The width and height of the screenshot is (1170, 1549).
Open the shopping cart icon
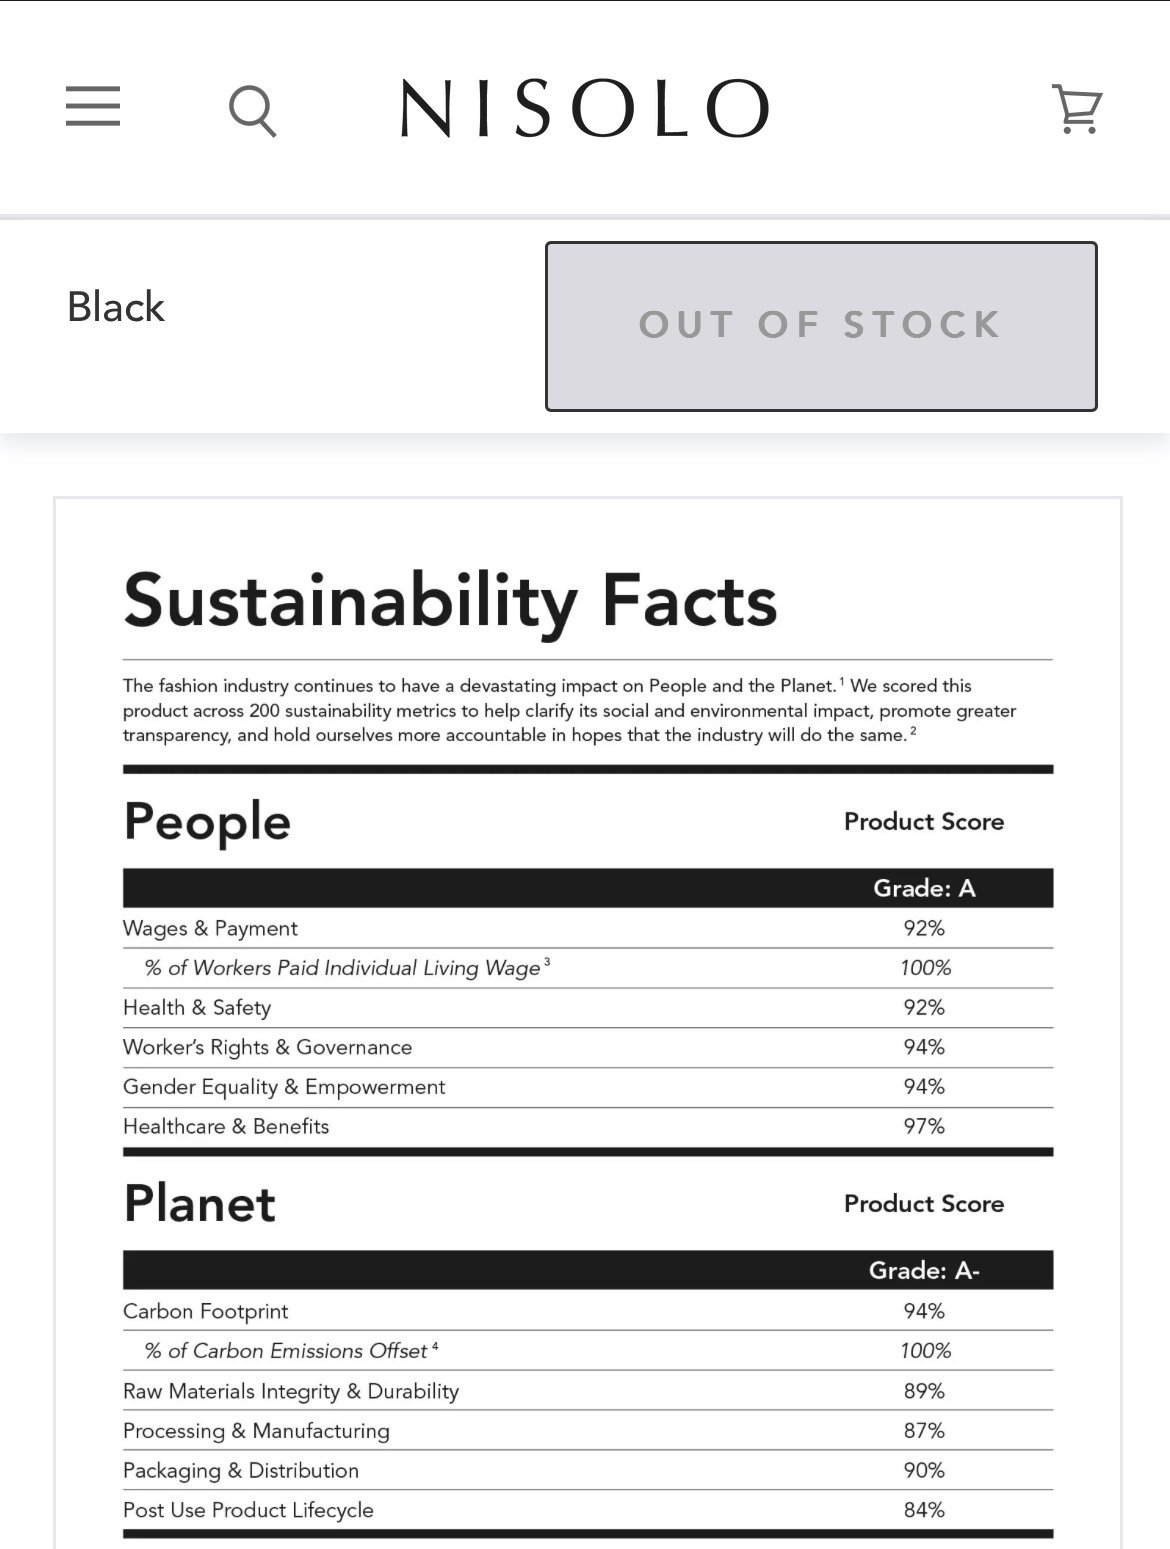1077,108
